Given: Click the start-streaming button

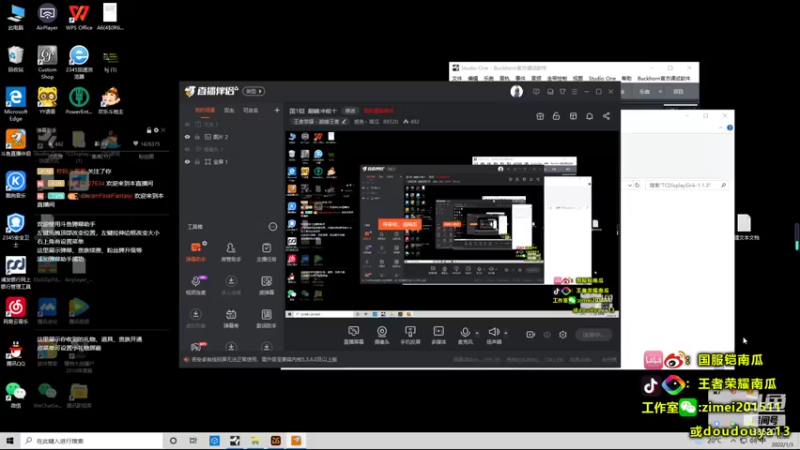Looking at the screenshot, I should tap(593, 335).
